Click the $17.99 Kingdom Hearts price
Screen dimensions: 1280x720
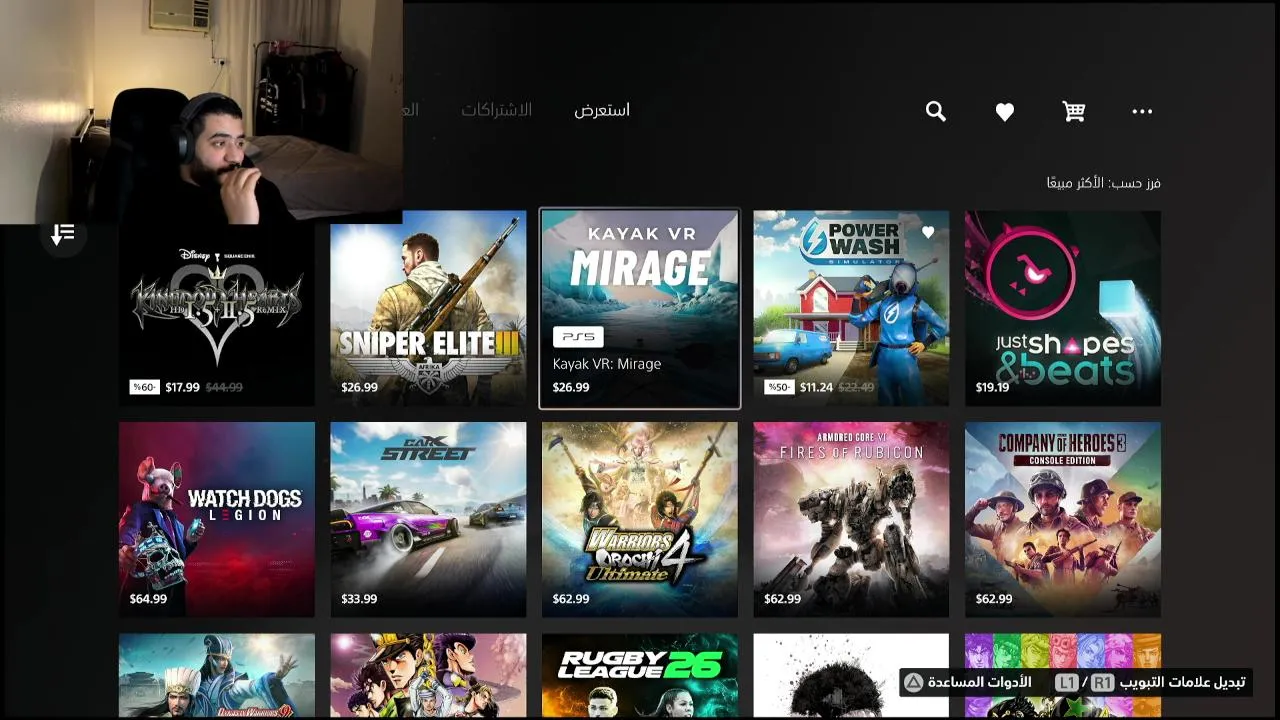[x=183, y=387]
